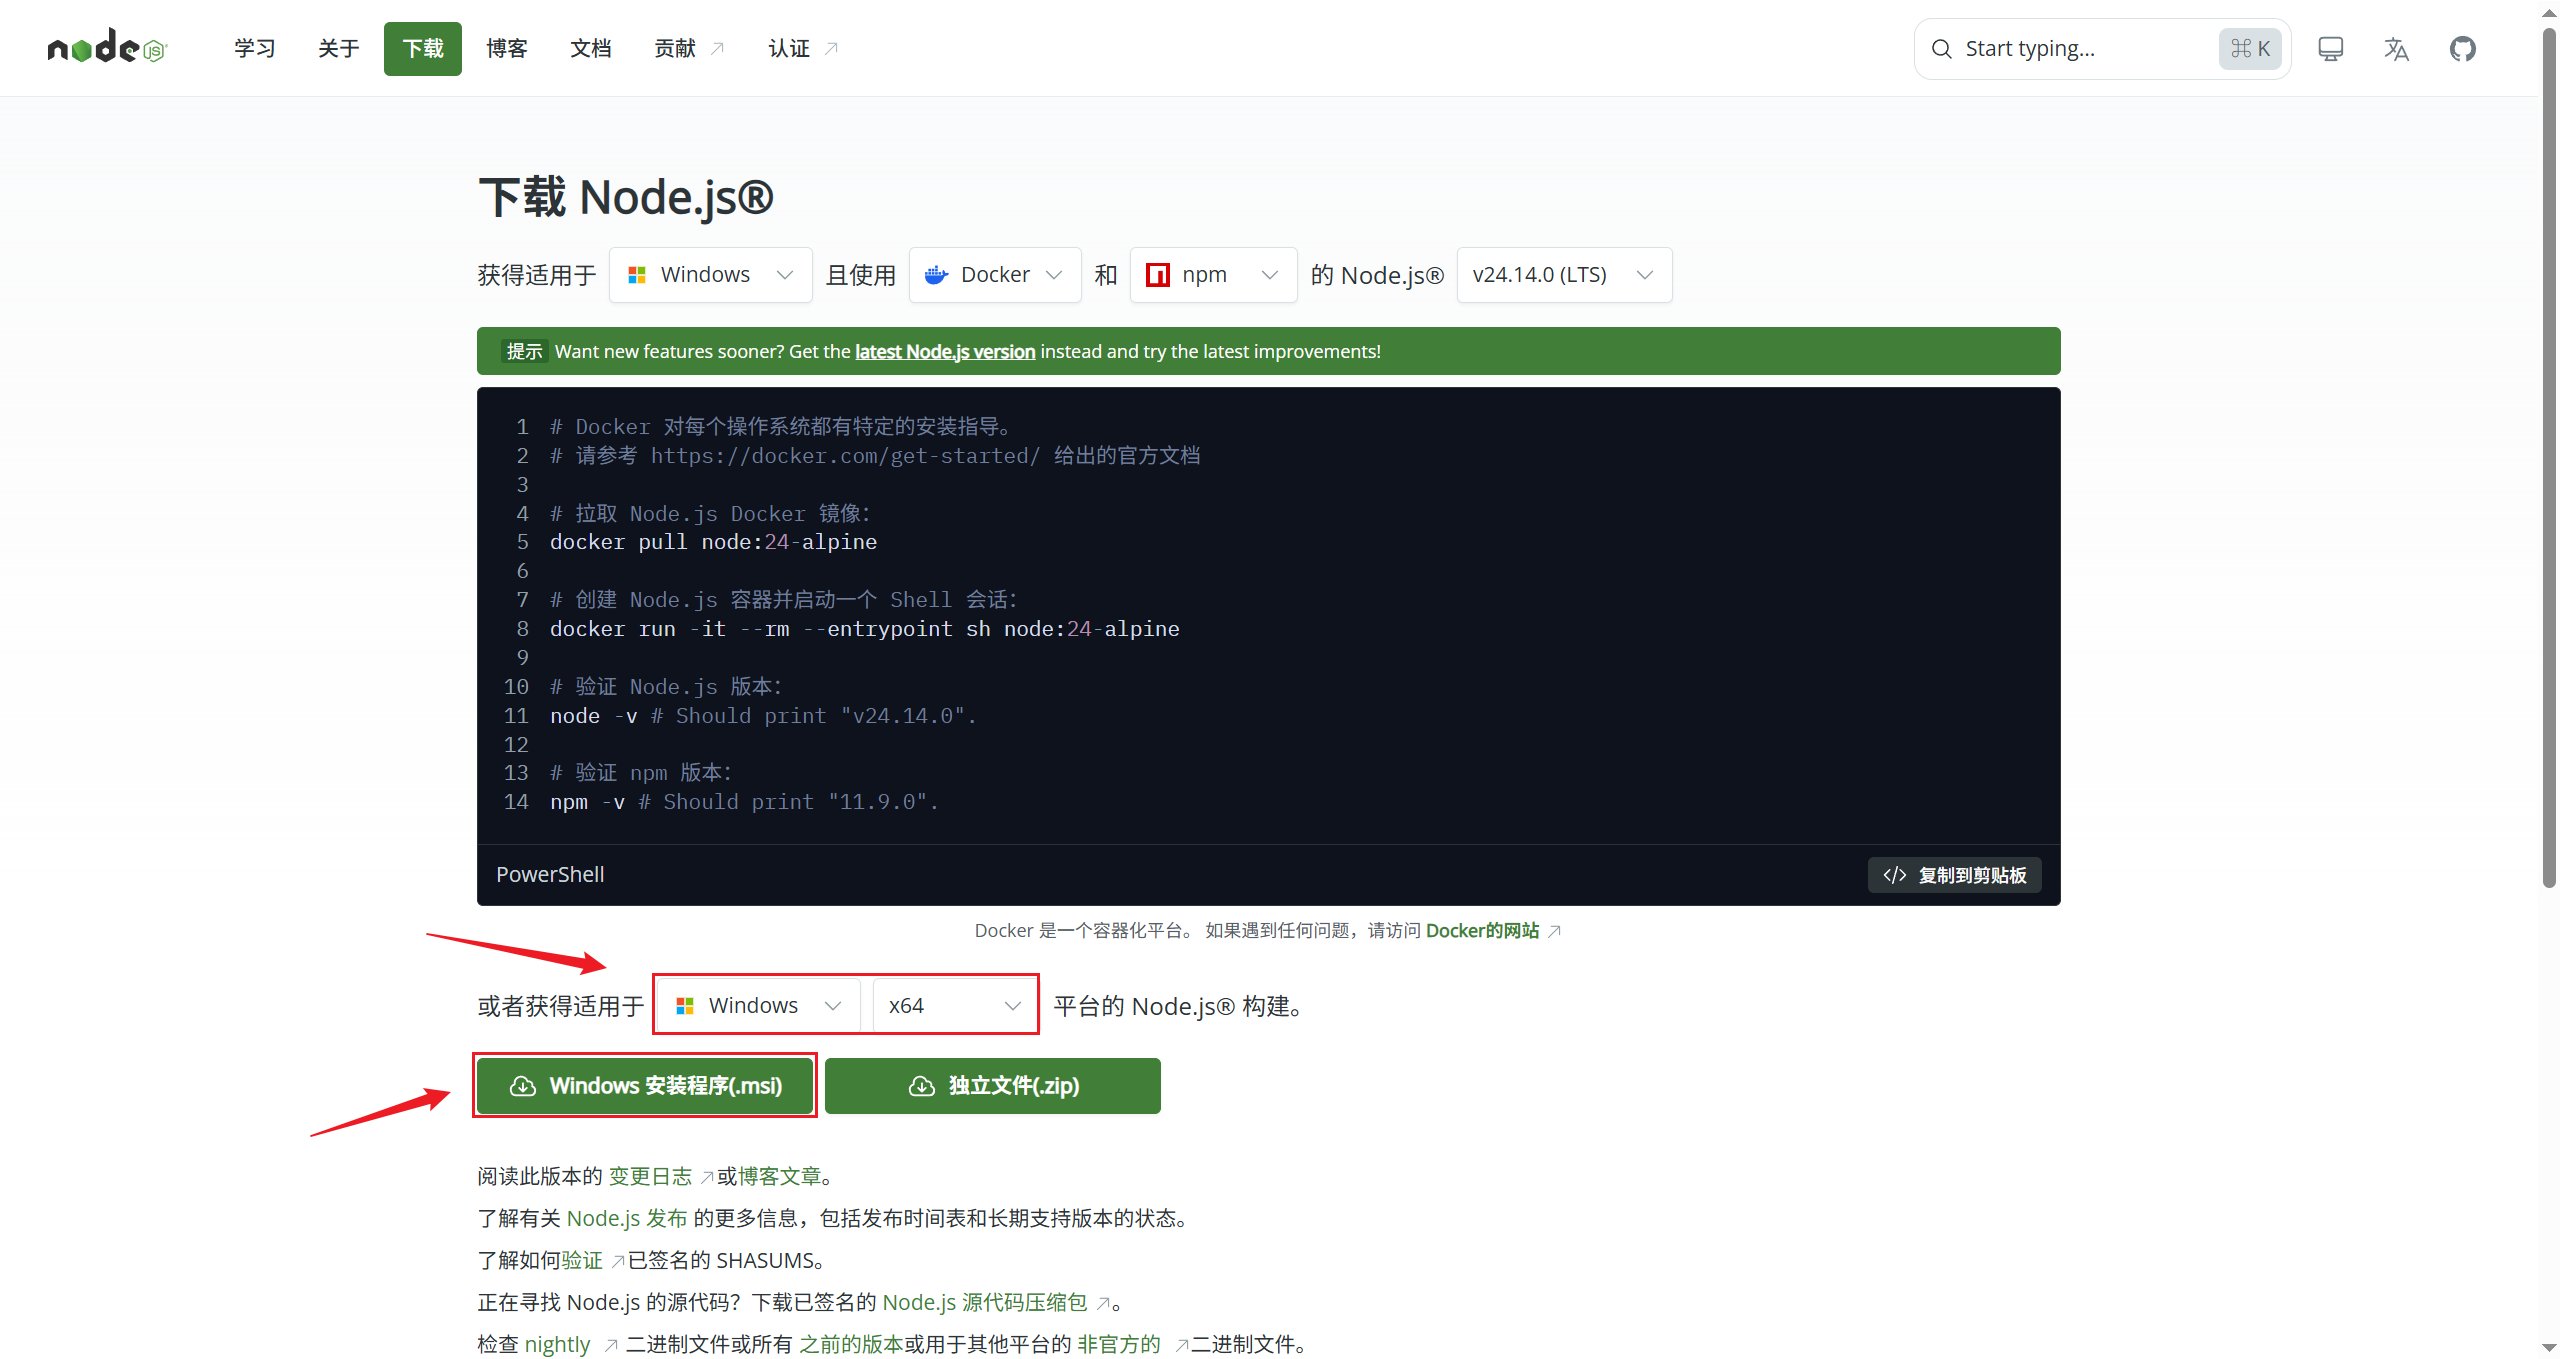
Task: Click the 提示 badge in the green banner
Action: point(524,352)
